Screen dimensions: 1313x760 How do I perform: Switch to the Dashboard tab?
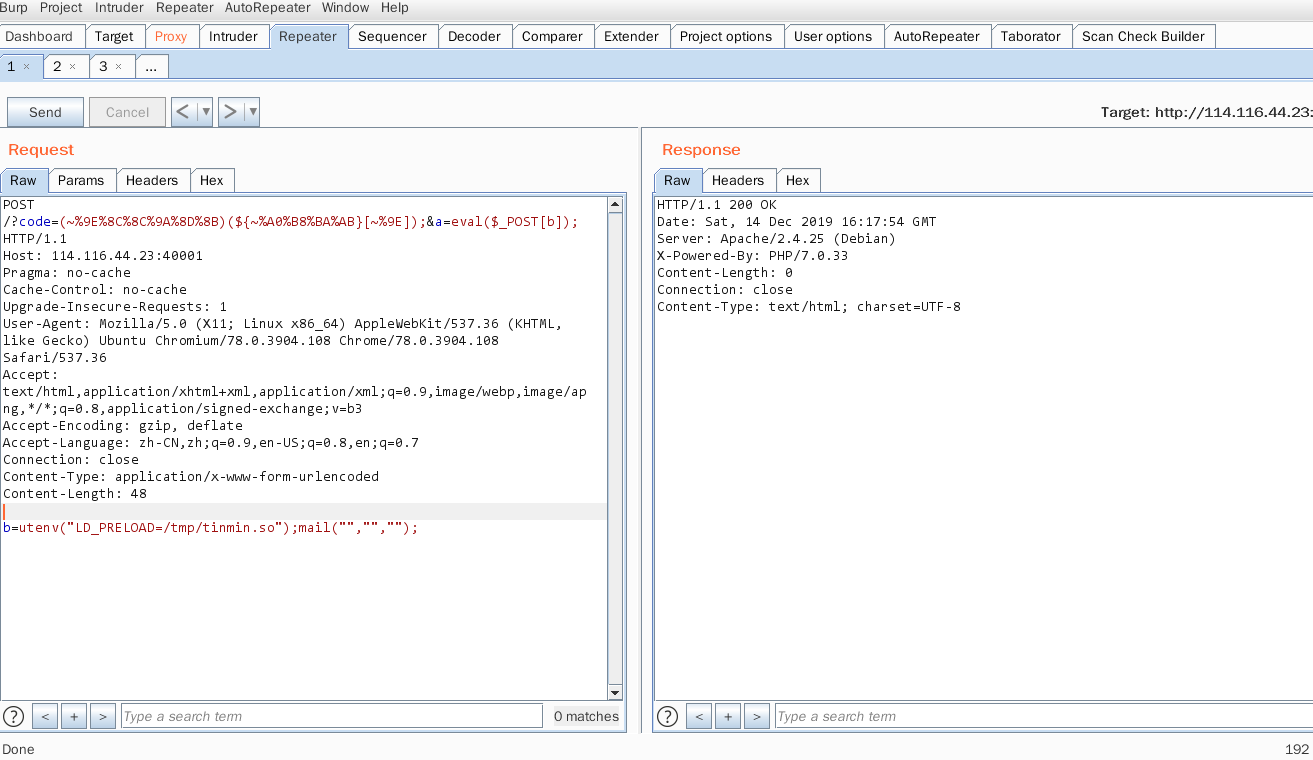pos(40,36)
